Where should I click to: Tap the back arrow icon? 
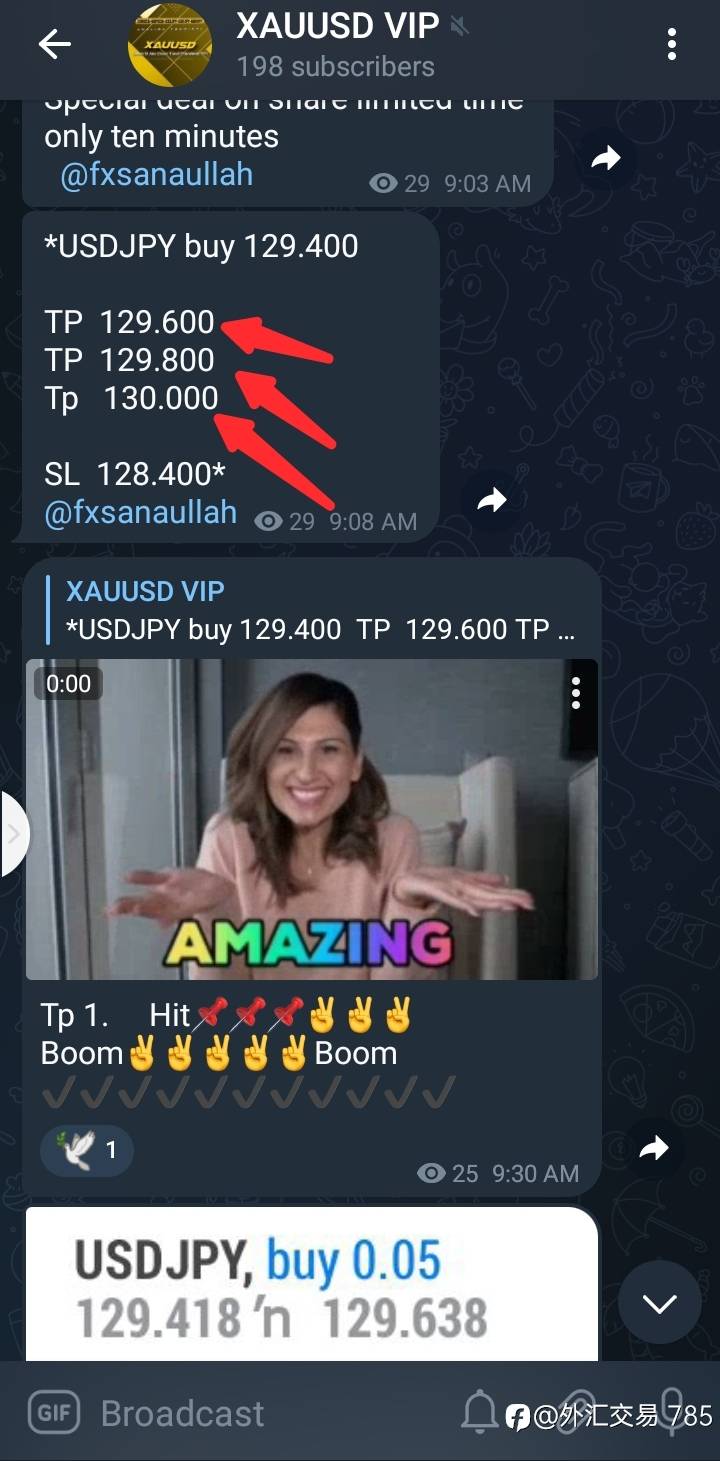tap(54, 44)
